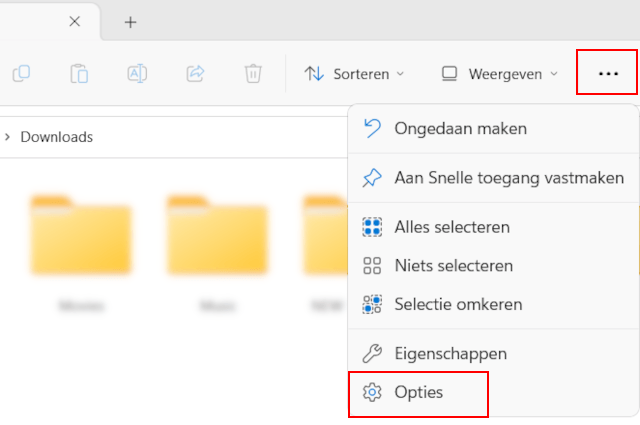Choose Ongedaan maken from the menu
Viewport: 640px width, 425px height.
(x=460, y=128)
